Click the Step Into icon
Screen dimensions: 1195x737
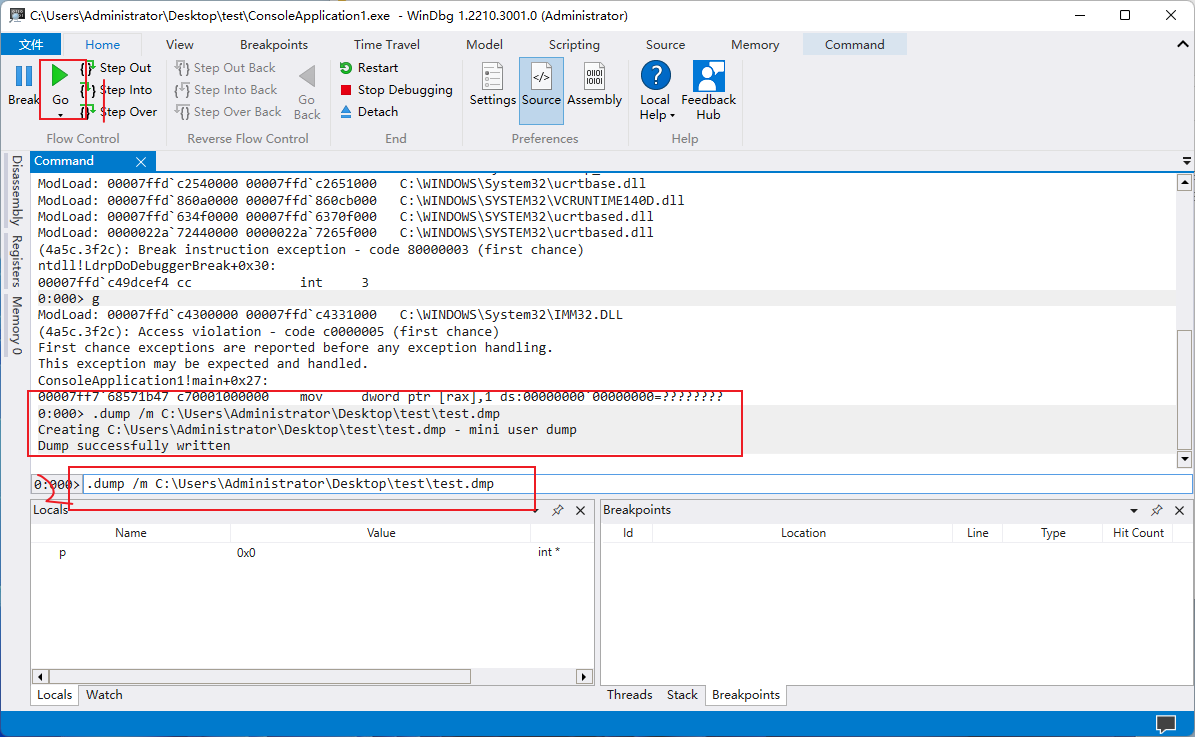click(87, 90)
